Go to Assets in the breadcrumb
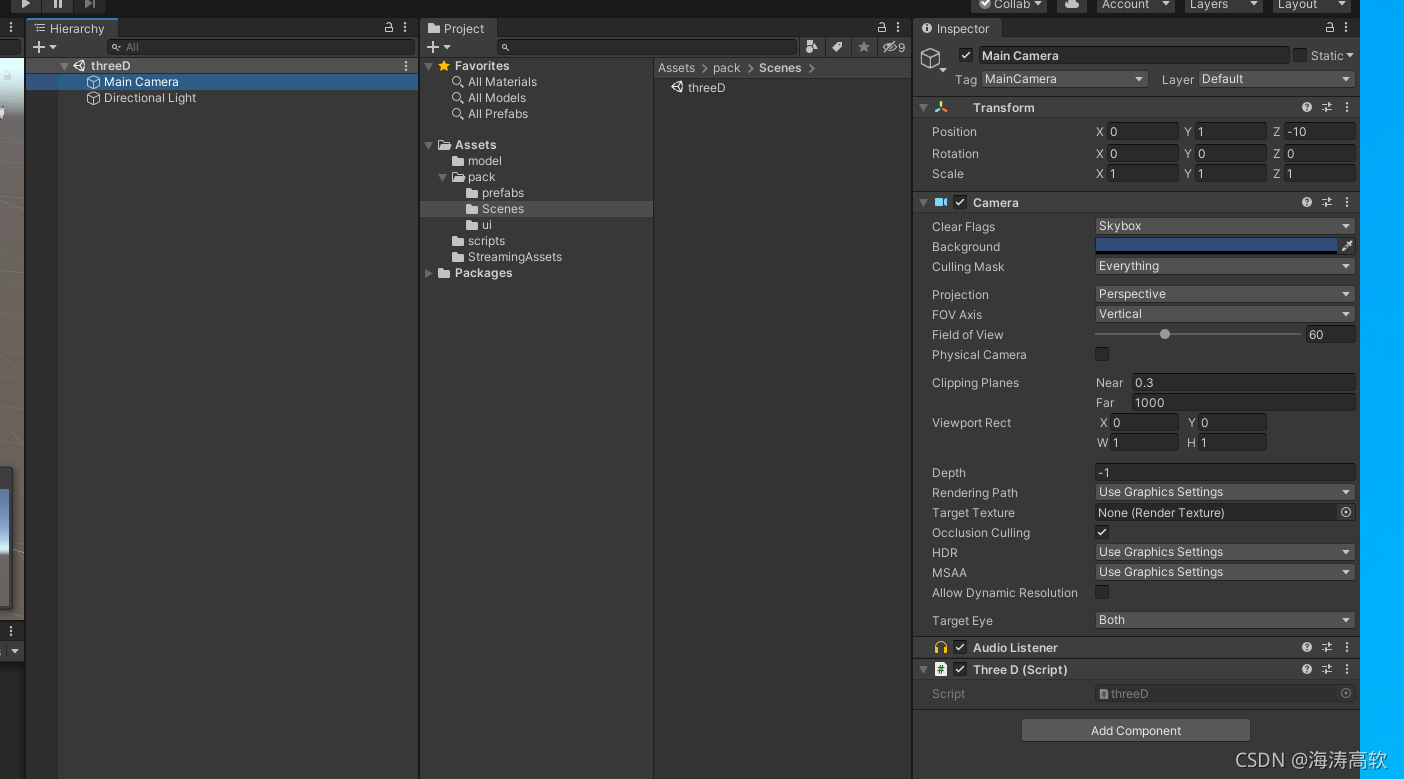The height and width of the screenshot is (779, 1404). 676,68
